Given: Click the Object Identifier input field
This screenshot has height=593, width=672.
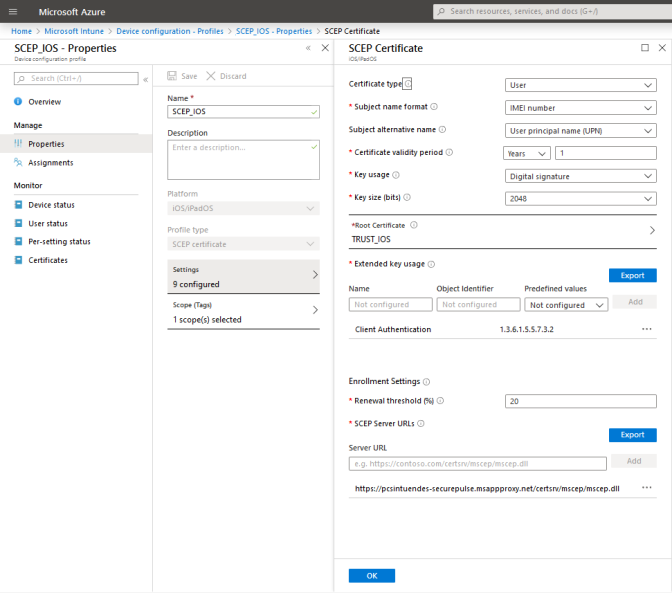Looking at the screenshot, I should point(478,304).
